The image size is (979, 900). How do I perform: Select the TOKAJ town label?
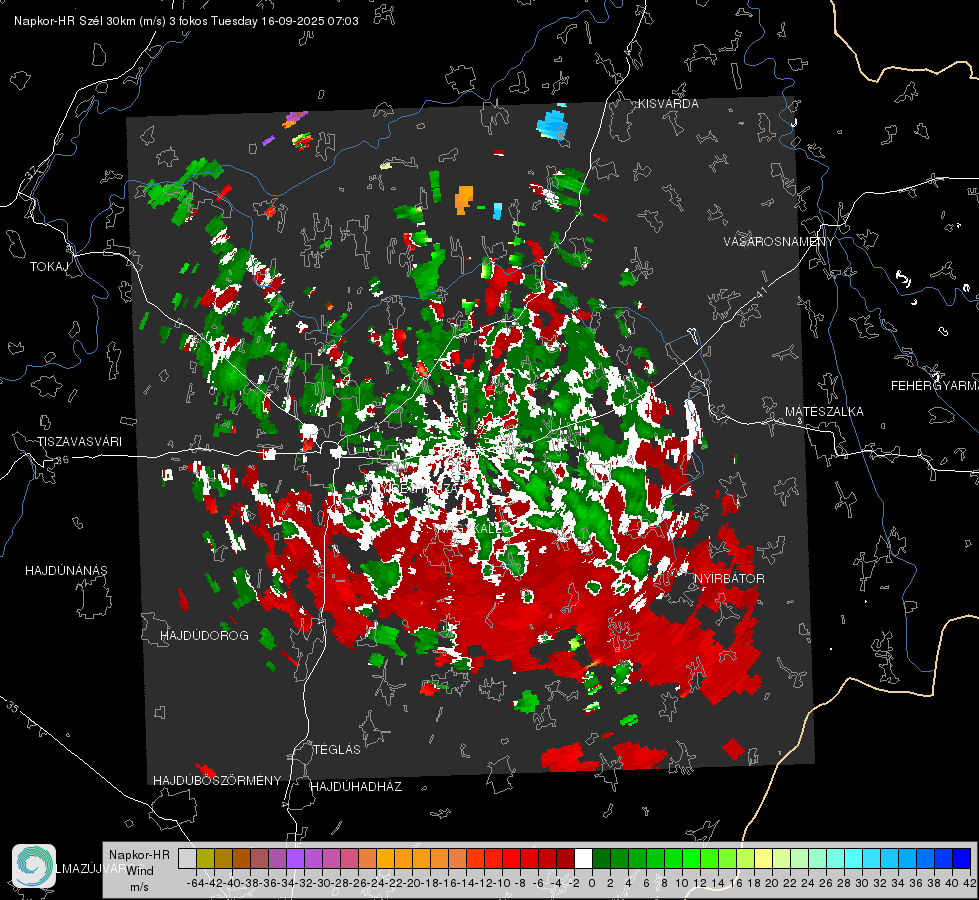(49, 267)
